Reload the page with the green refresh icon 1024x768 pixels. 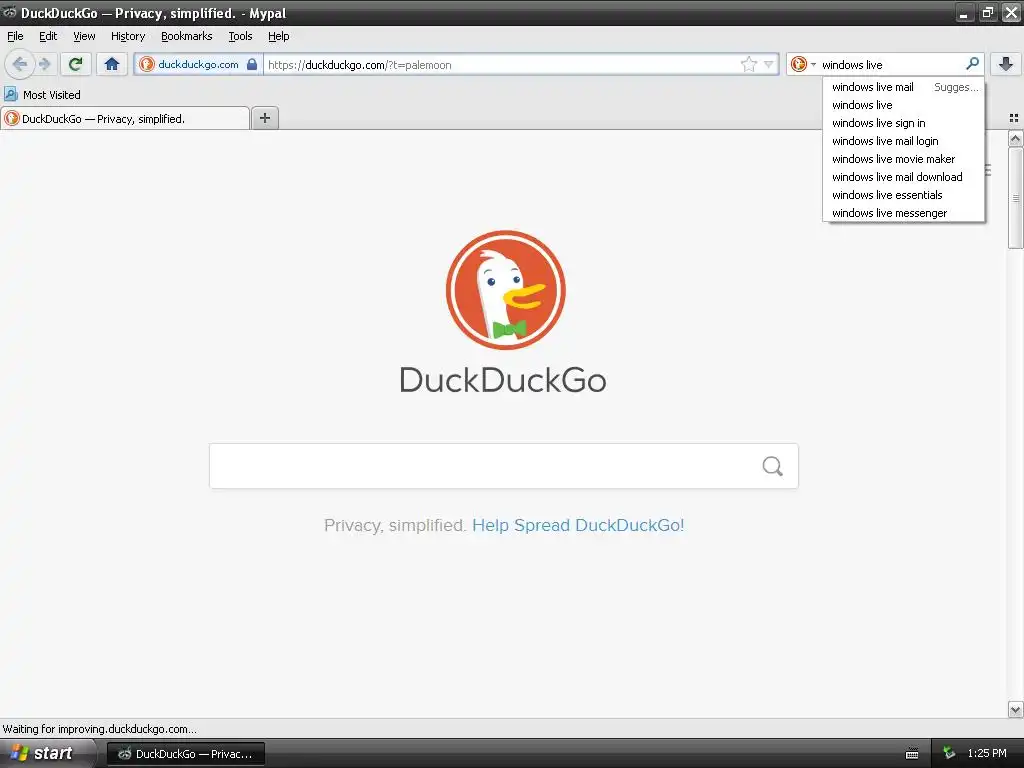pos(76,64)
